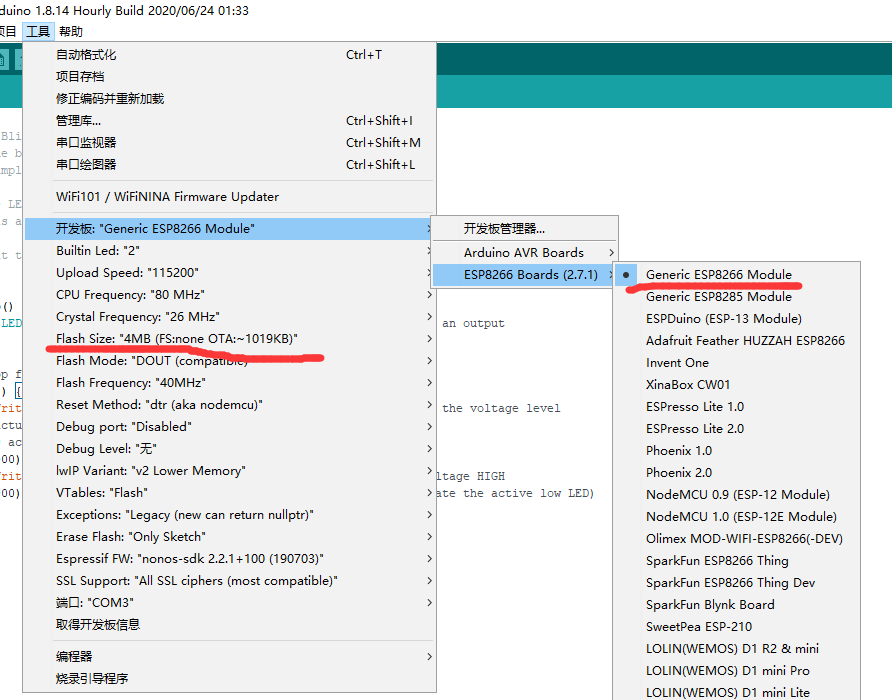This screenshot has width=892, height=700.
Task: Expand CPU Frequency "80 MHz" submenu
Action: [230, 295]
